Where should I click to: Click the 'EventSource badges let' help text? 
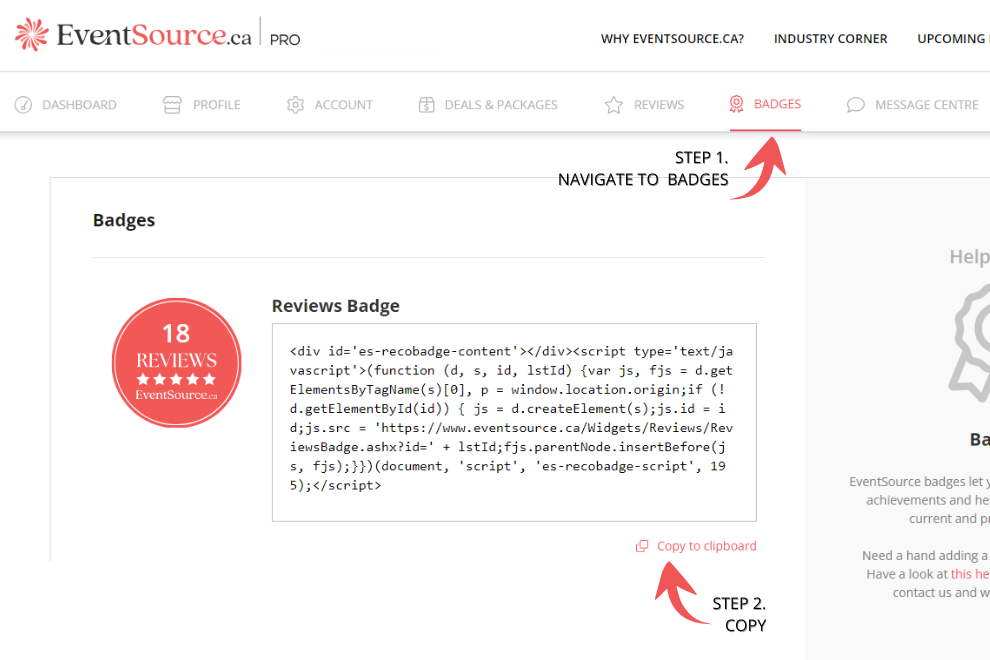919,482
